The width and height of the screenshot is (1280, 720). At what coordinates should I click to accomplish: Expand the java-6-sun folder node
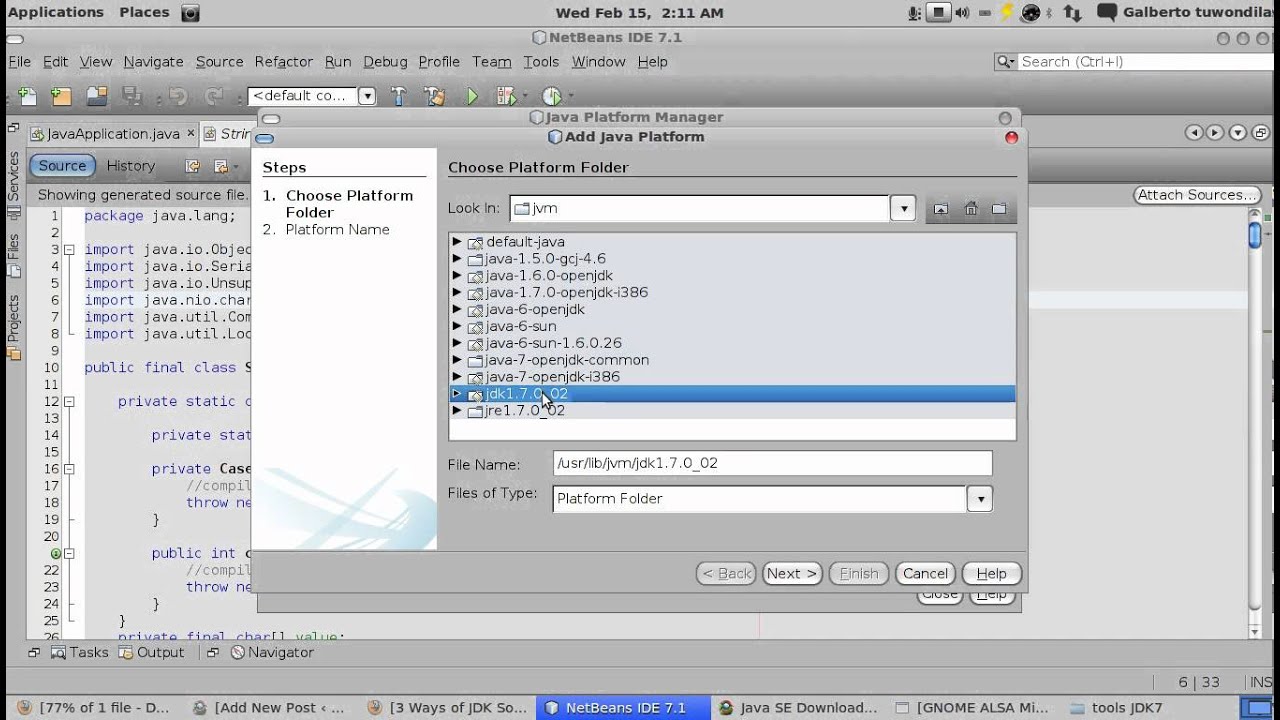pos(457,326)
